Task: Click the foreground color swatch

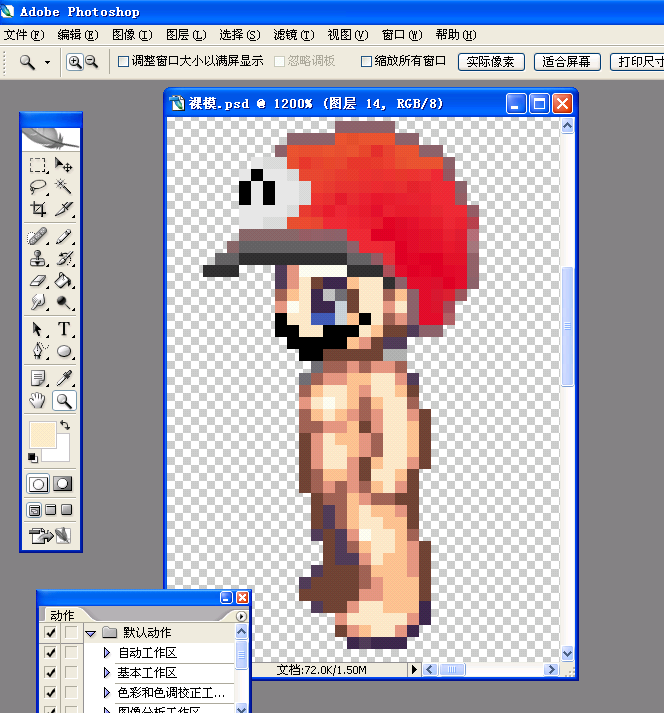Action: pos(43,434)
